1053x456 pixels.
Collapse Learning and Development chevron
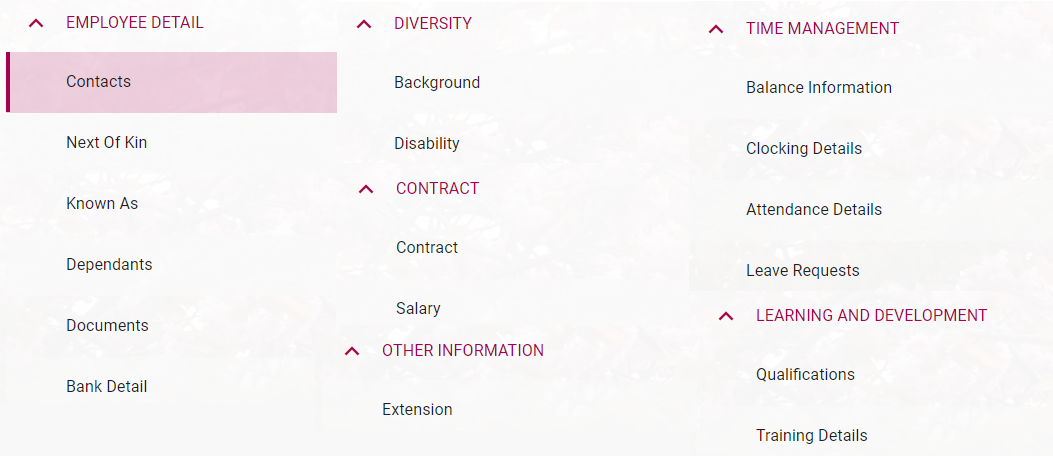coord(727,316)
